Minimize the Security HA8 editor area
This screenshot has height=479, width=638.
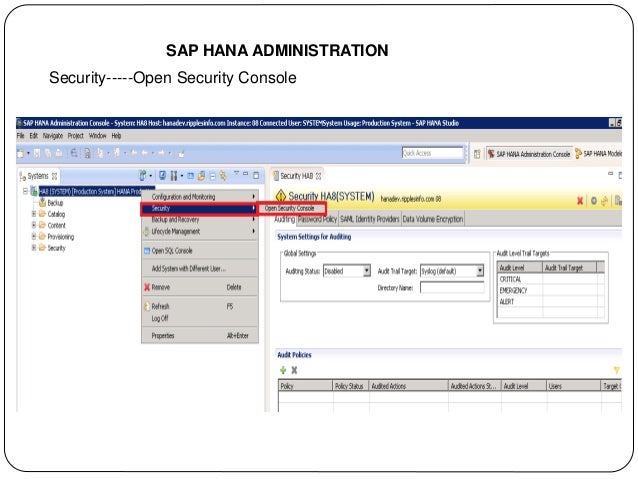tap(610, 174)
